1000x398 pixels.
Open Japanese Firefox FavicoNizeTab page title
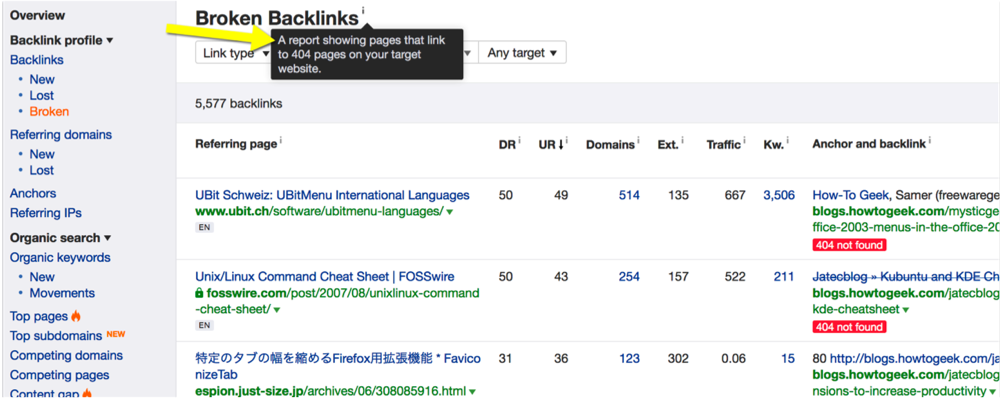(338, 366)
